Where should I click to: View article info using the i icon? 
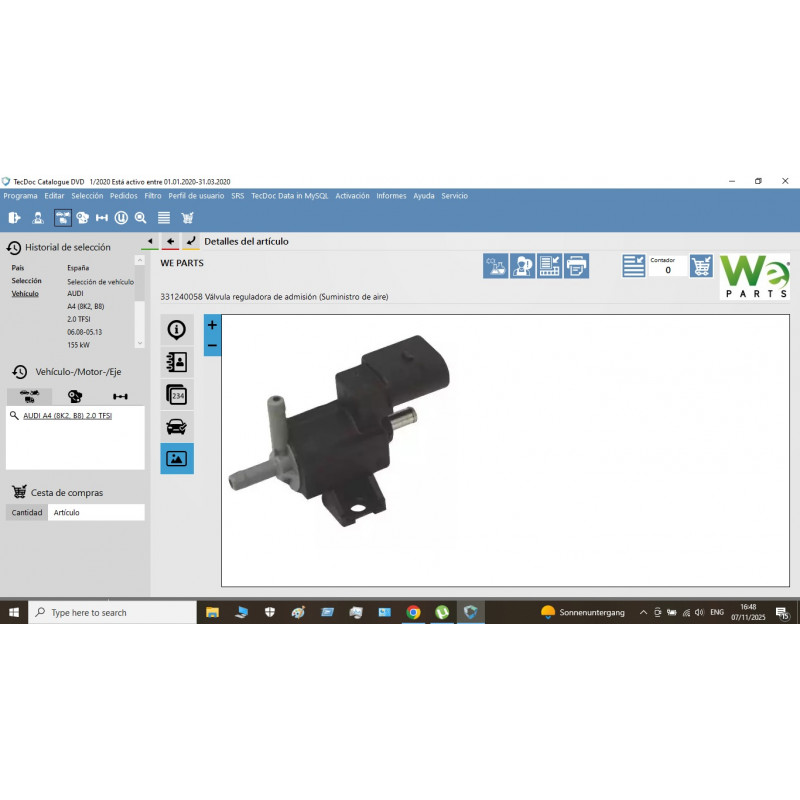(177, 330)
